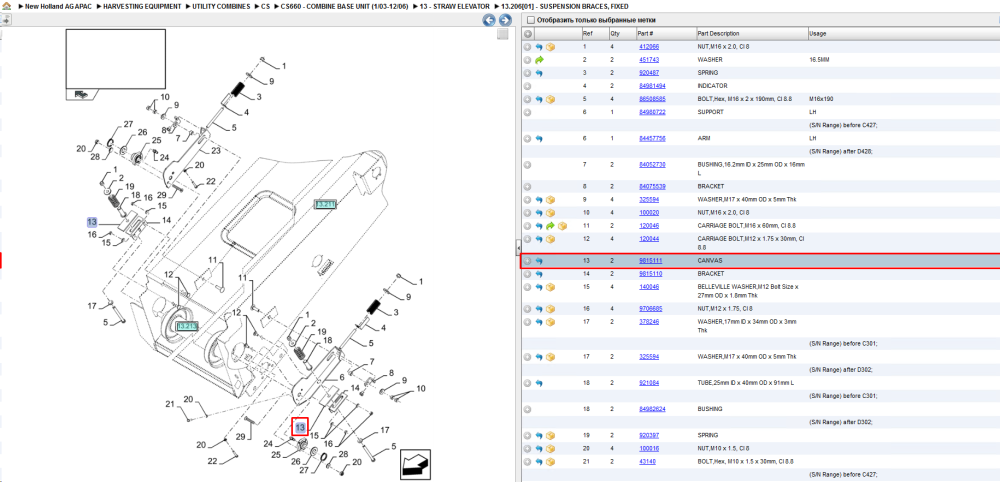Viewport: 1000px width, 482px height.
Task: Click the cyan 13.21 hotspot label on elevator top
Action: [325, 204]
